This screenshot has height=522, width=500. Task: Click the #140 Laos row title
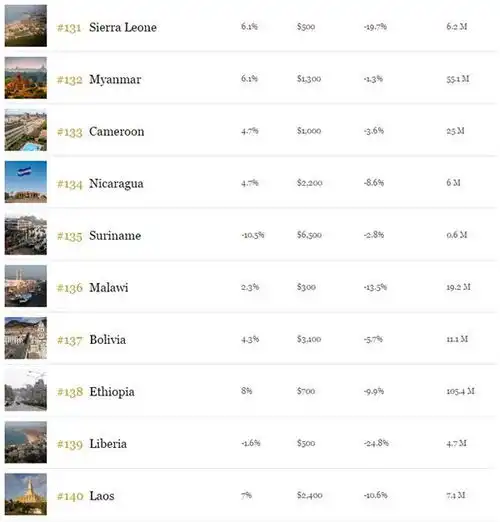tap(86, 496)
